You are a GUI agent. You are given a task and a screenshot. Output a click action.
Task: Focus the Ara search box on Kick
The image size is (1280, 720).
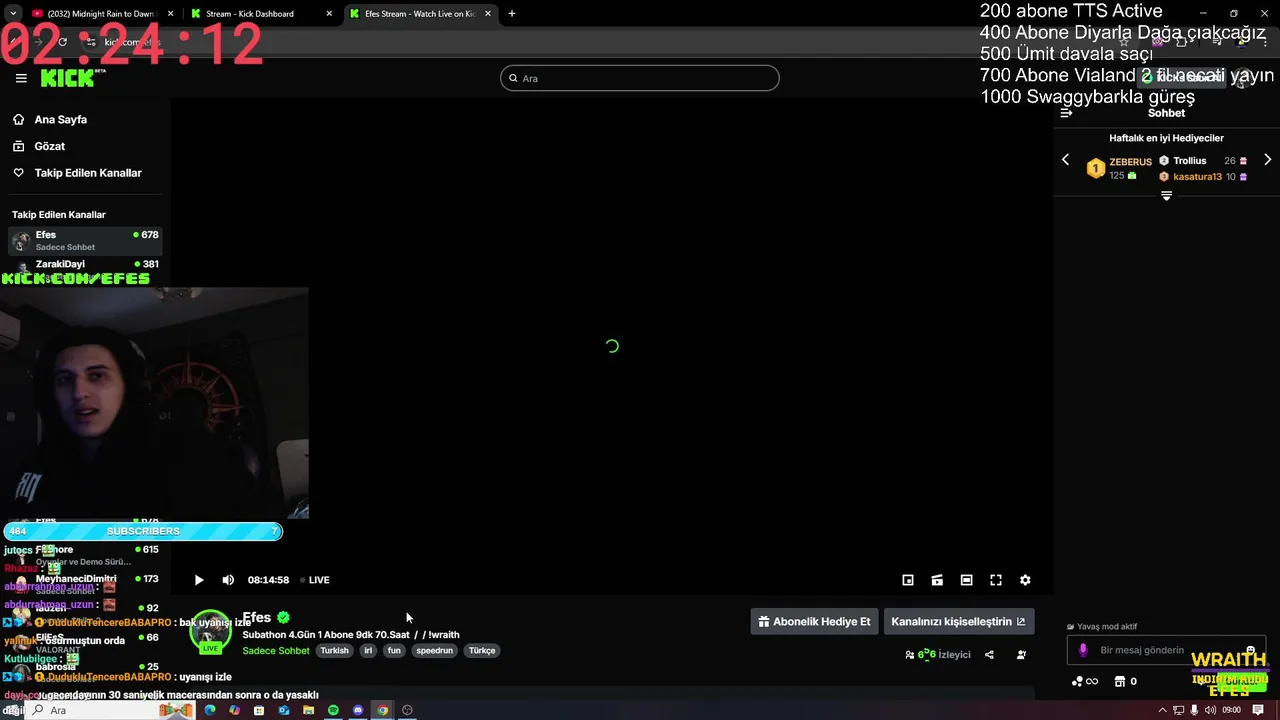tap(640, 78)
